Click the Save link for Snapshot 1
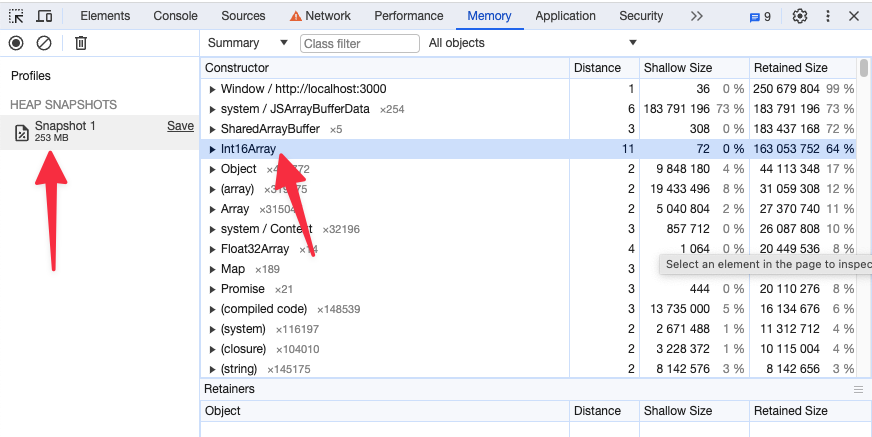 (180, 126)
